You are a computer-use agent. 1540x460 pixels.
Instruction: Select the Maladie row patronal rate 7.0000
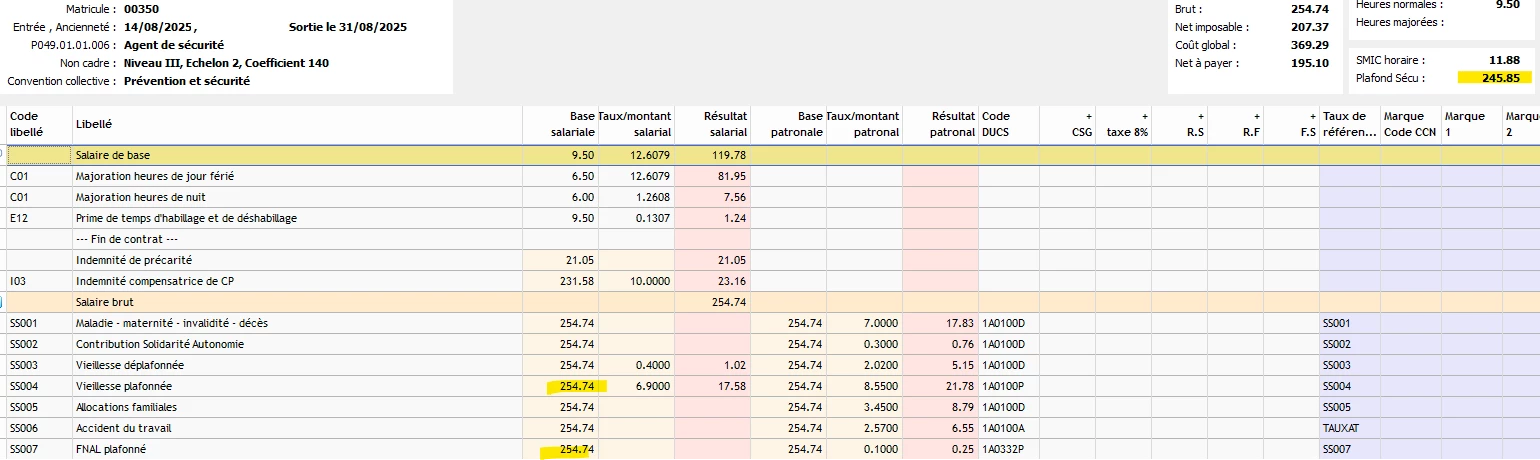click(879, 323)
